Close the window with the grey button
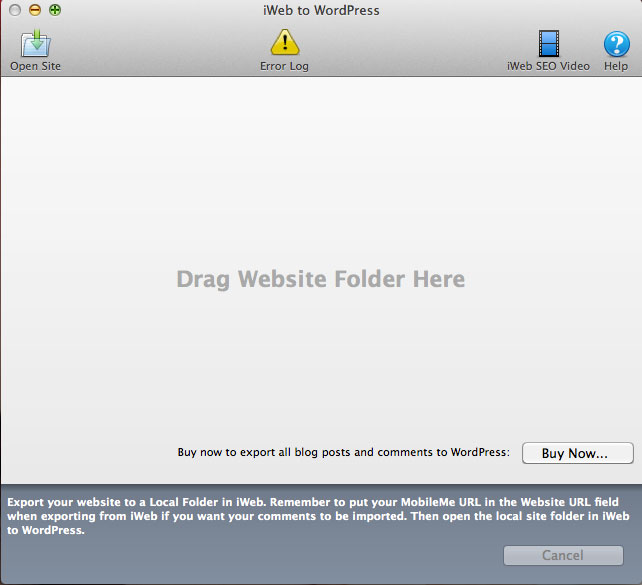The image size is (642, 585). (x=15, y=10)
